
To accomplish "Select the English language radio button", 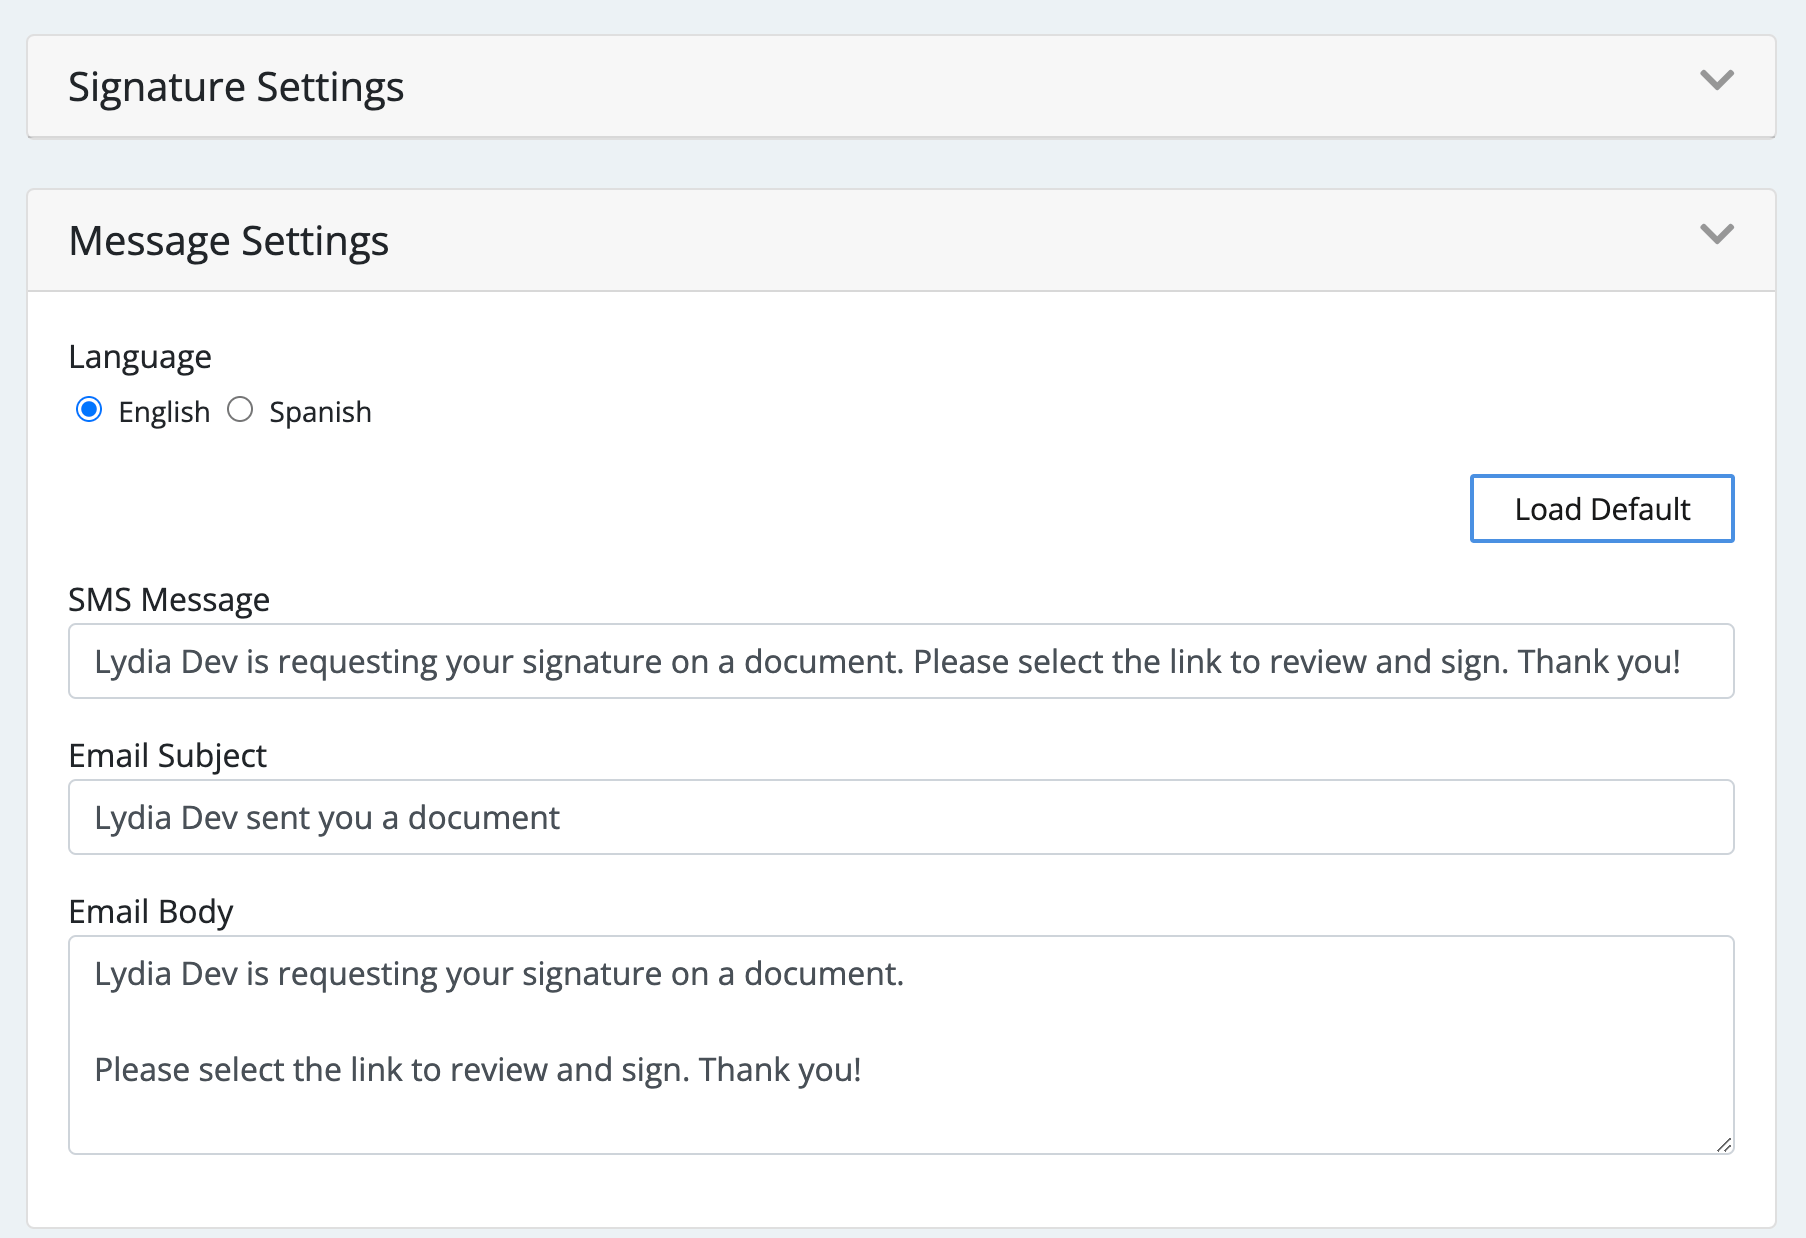I will click(x=89, y=410).
